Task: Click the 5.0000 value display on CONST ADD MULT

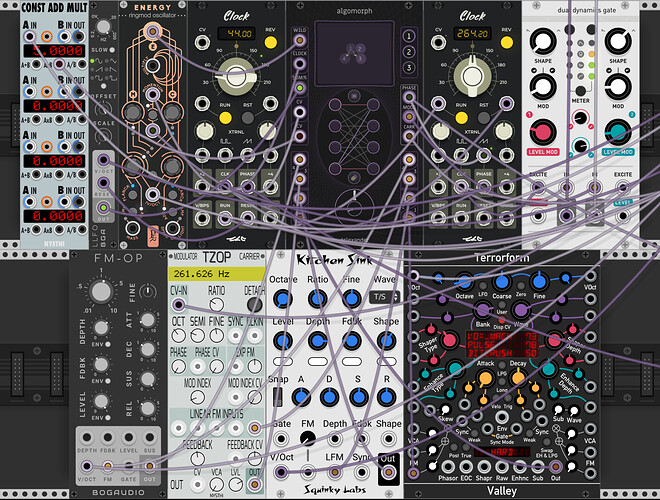Action: coord(55,51)
